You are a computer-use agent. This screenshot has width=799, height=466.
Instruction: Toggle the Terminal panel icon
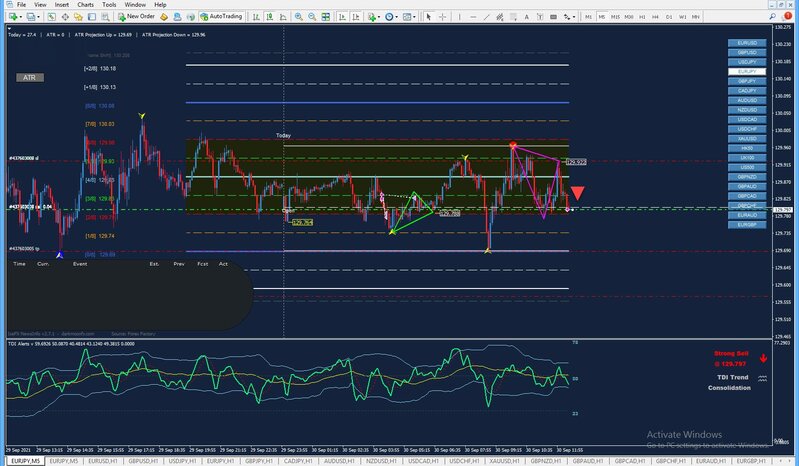tap(92, 17)
